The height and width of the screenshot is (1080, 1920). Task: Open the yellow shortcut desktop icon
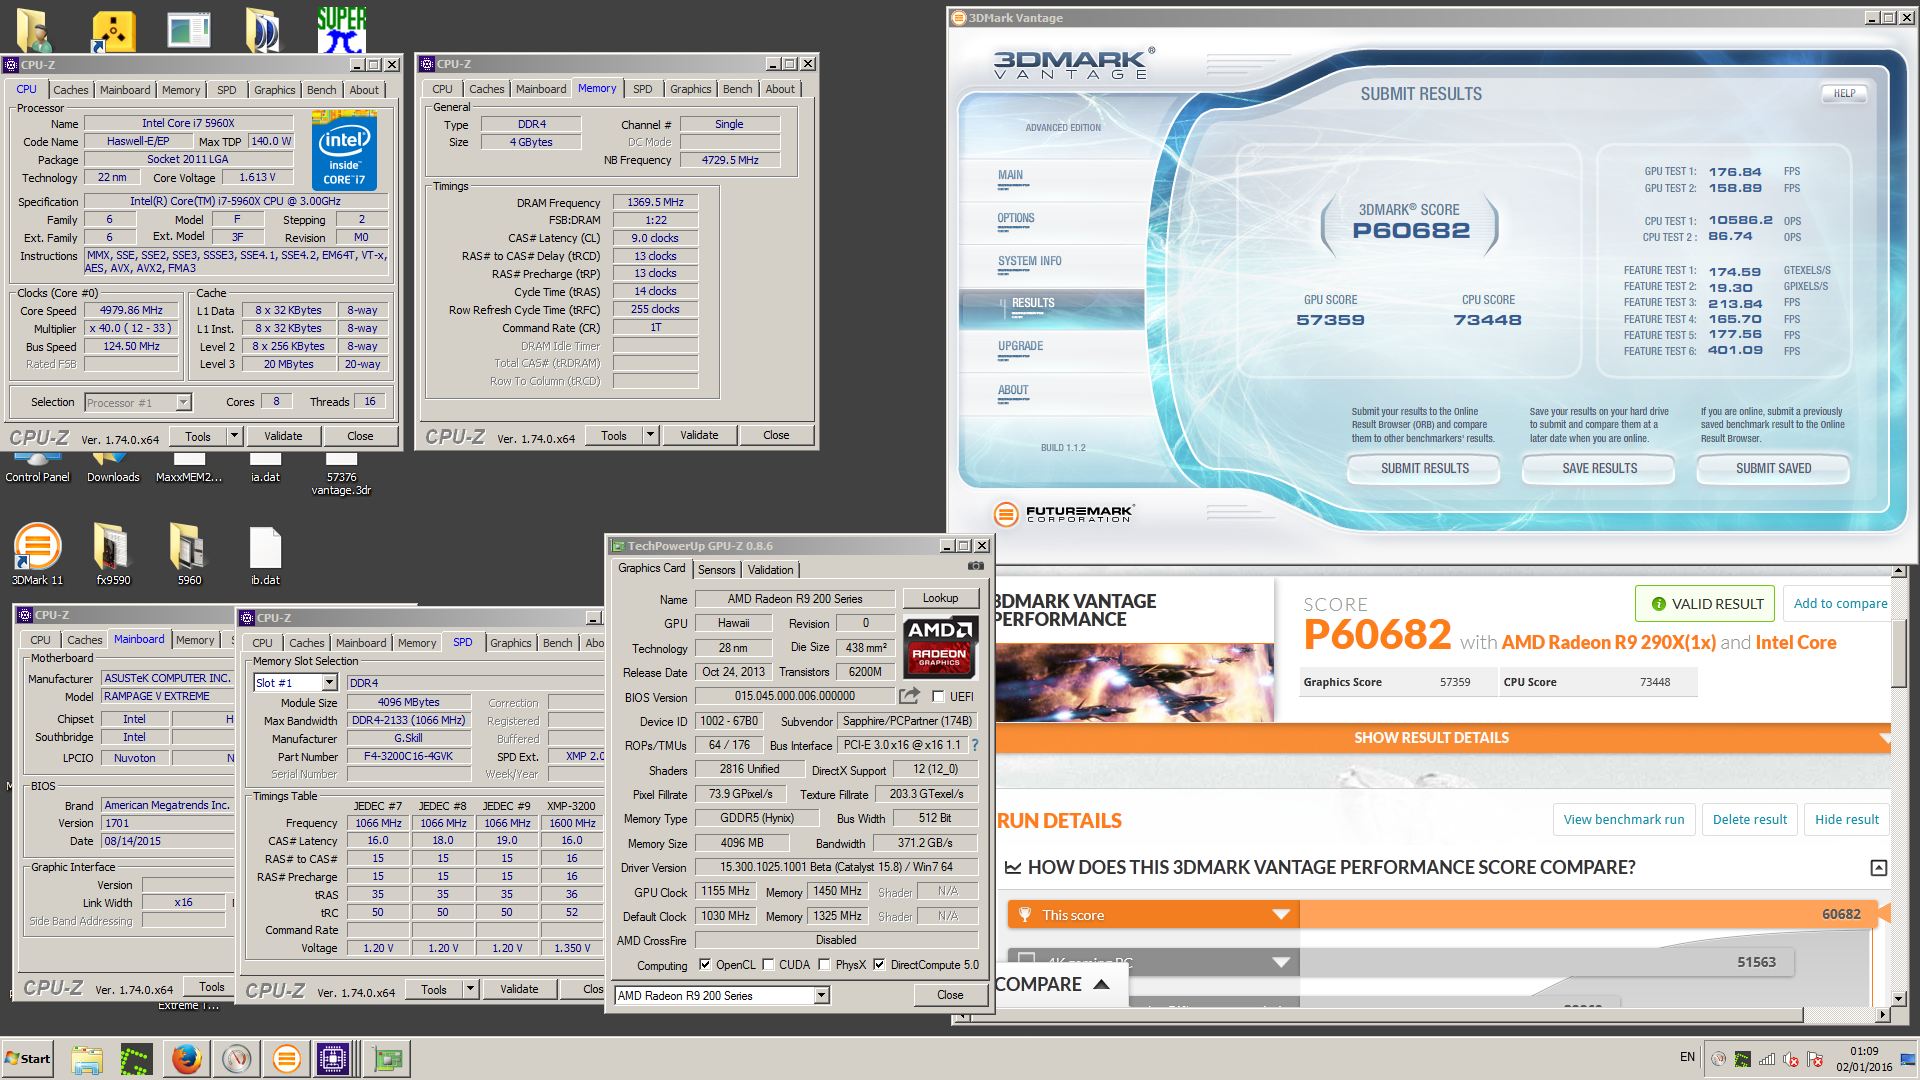(x=113, y=31)
